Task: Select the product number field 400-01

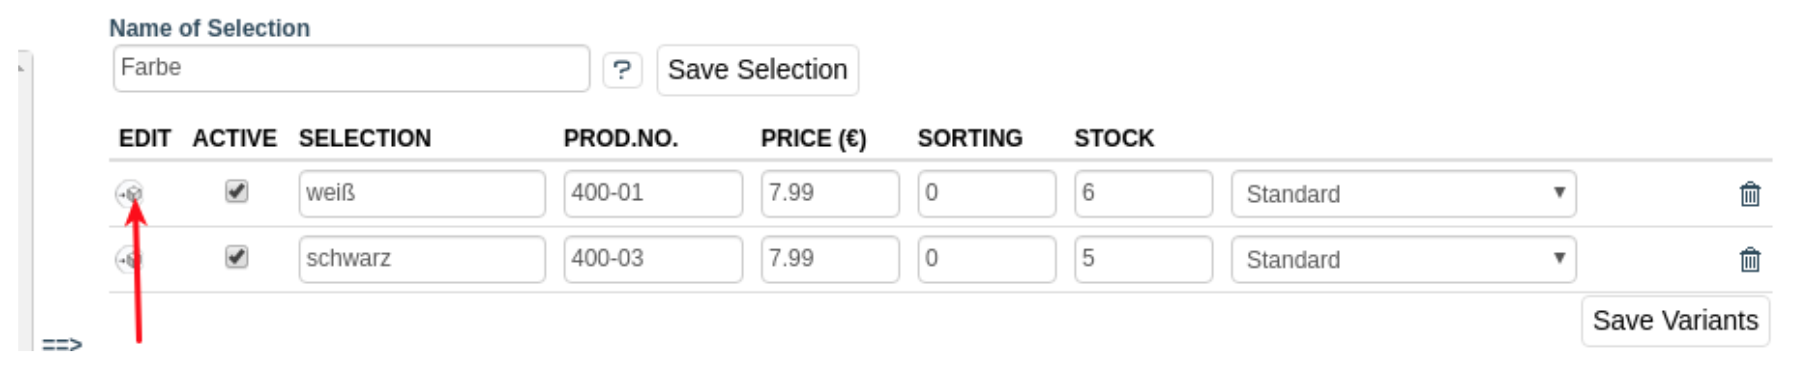Action: pyautogui.click(x=653, y=193)
